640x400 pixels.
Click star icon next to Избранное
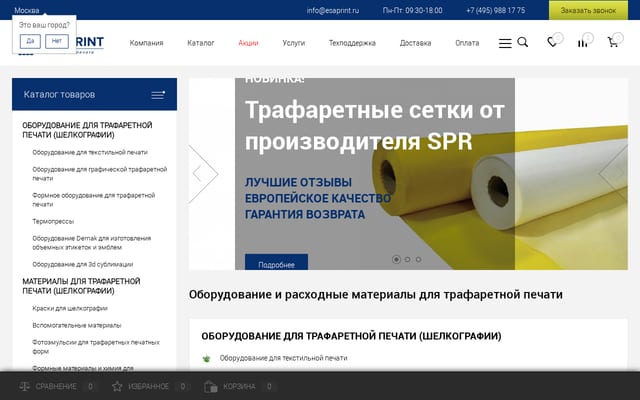[117, 386]
